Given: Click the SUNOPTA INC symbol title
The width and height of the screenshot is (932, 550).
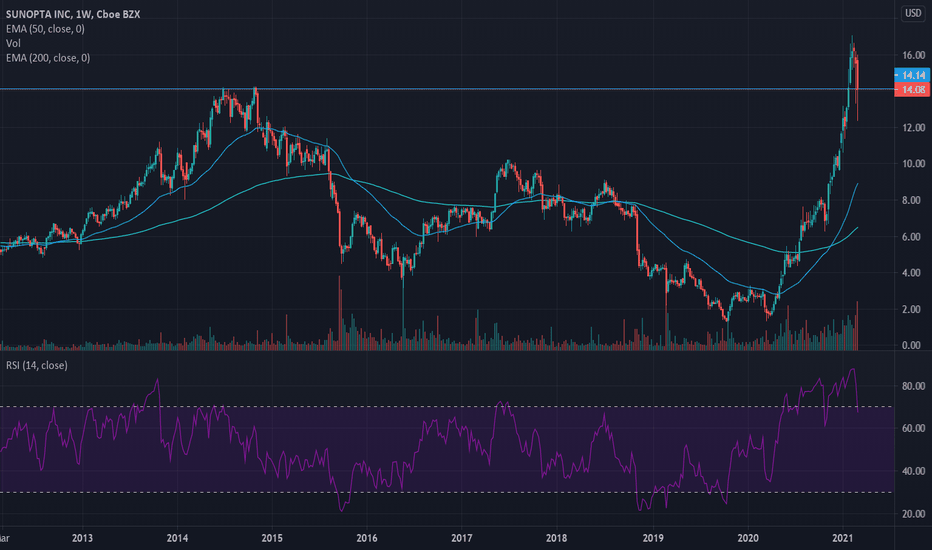Looking at the screenshot, I should [x=73, y=14].
